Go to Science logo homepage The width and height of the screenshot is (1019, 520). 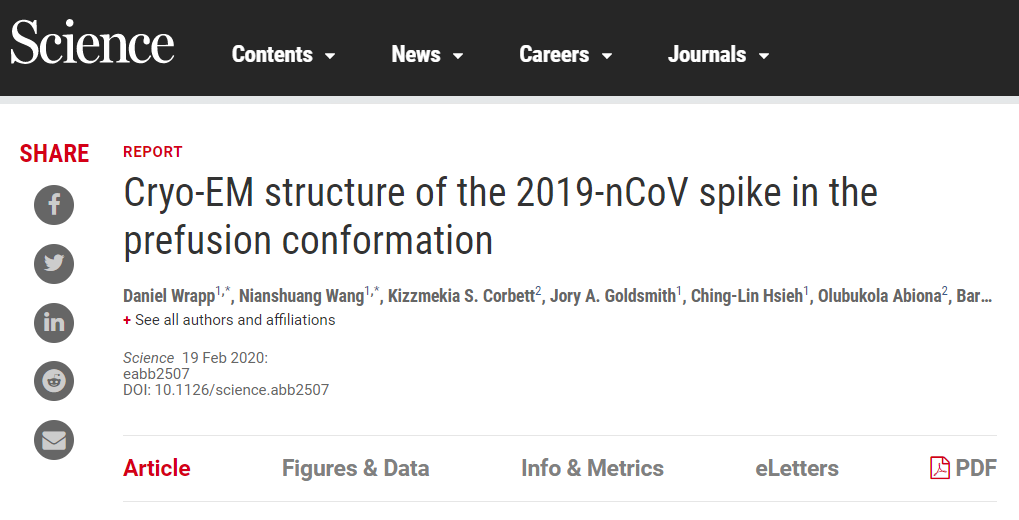(x=92, y=42)
